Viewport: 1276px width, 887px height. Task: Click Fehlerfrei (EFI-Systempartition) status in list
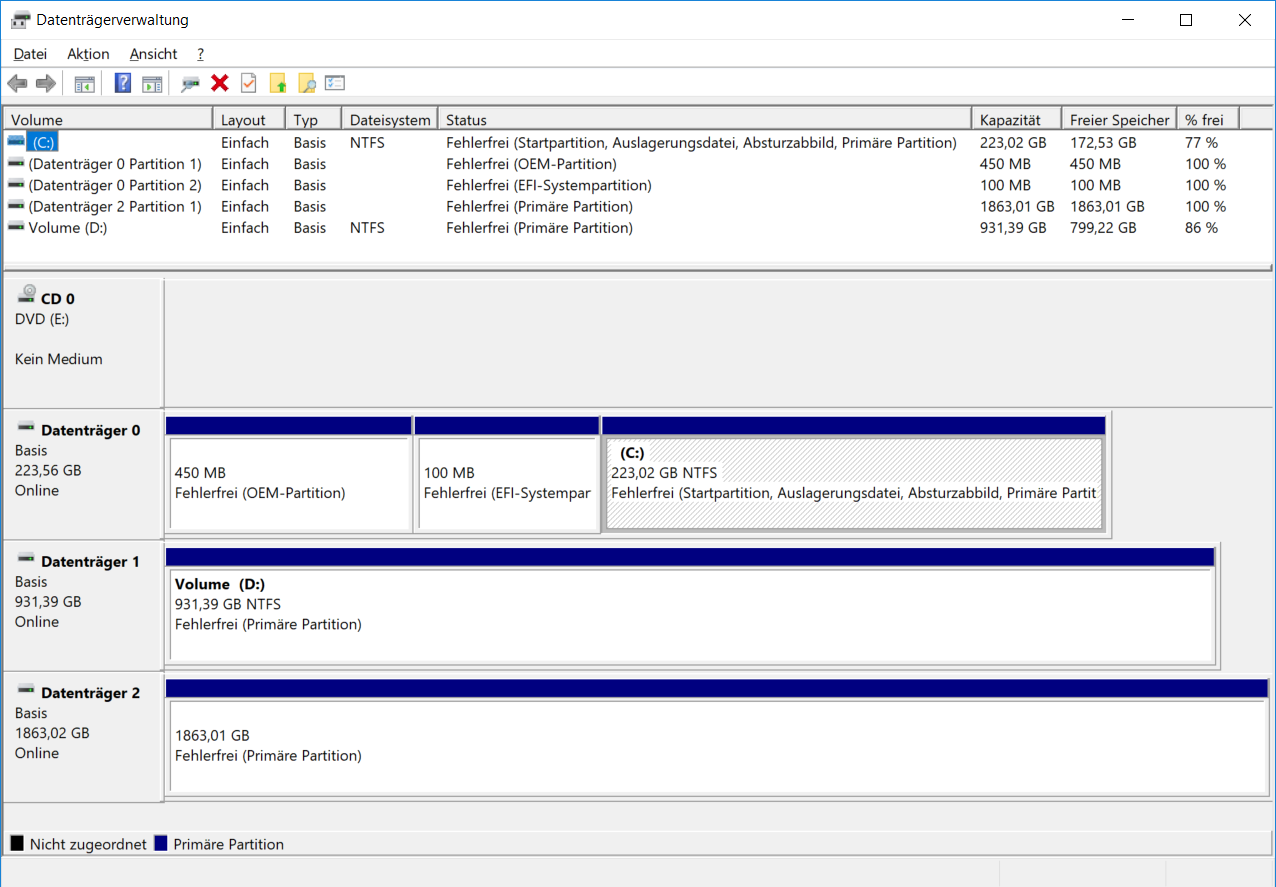point(549,185)
